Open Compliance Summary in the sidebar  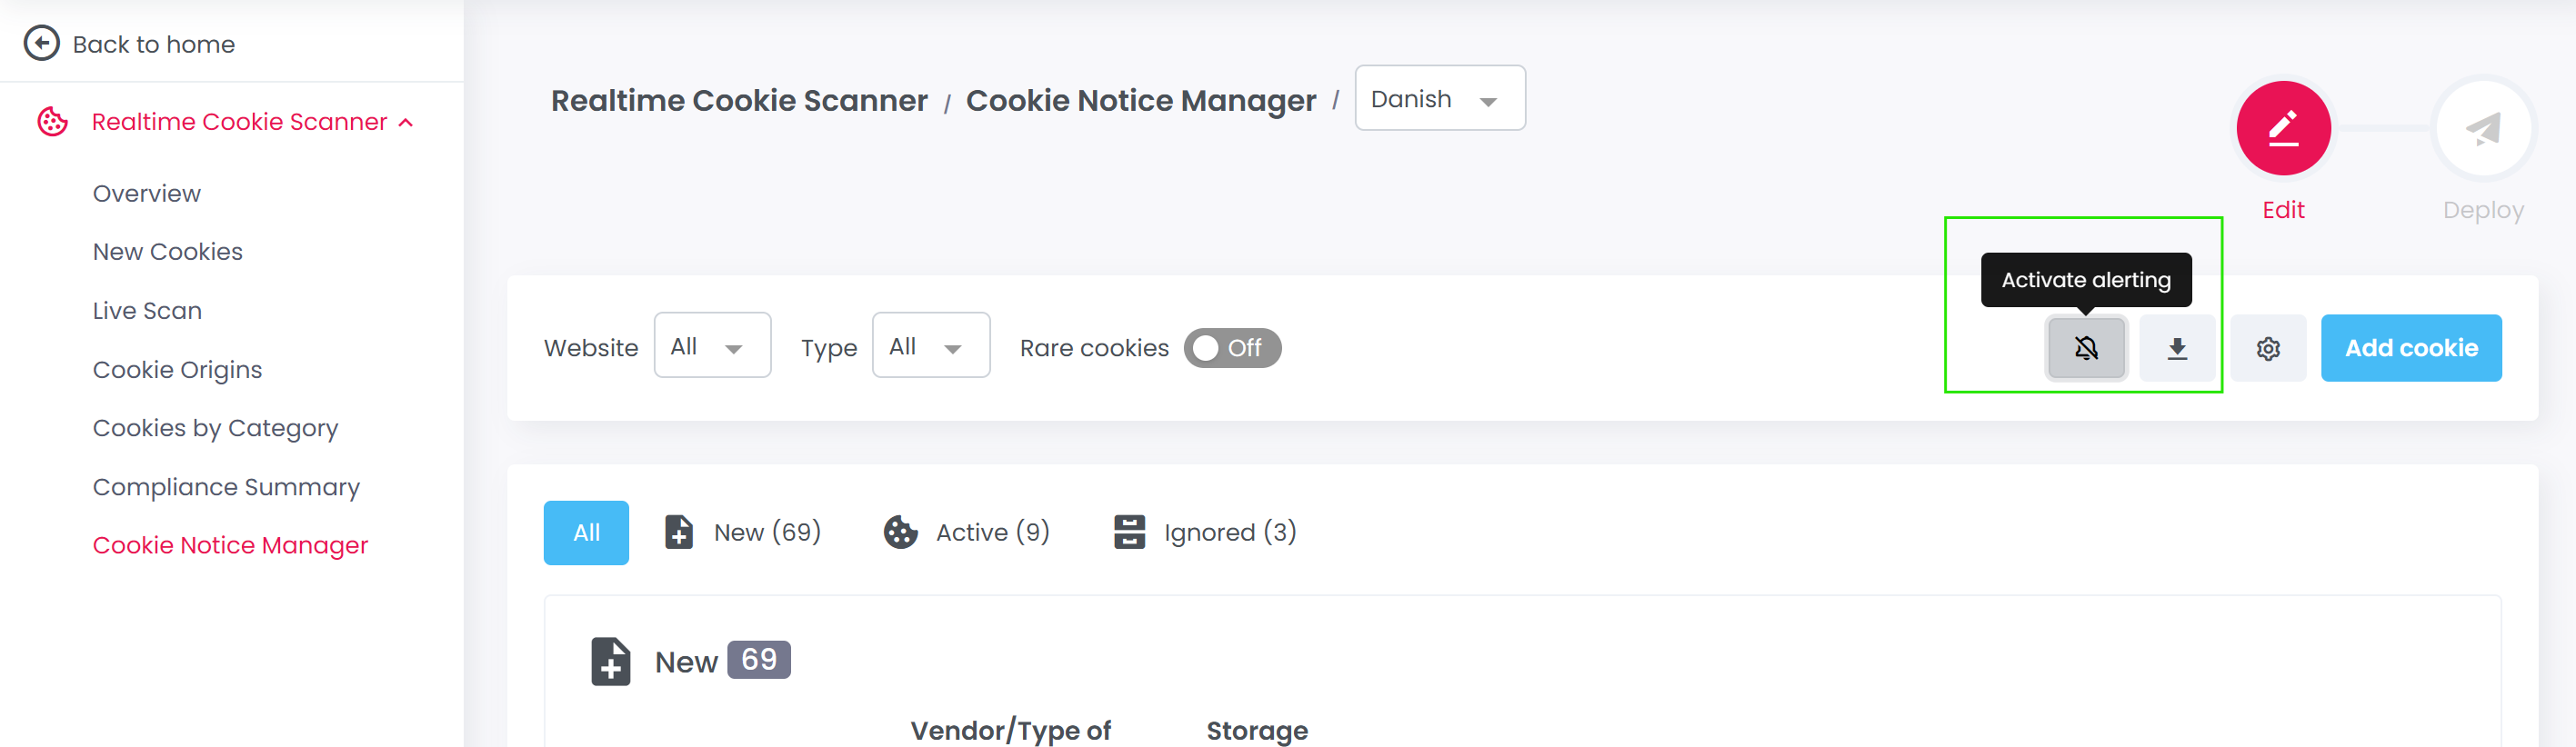(226, 487)
